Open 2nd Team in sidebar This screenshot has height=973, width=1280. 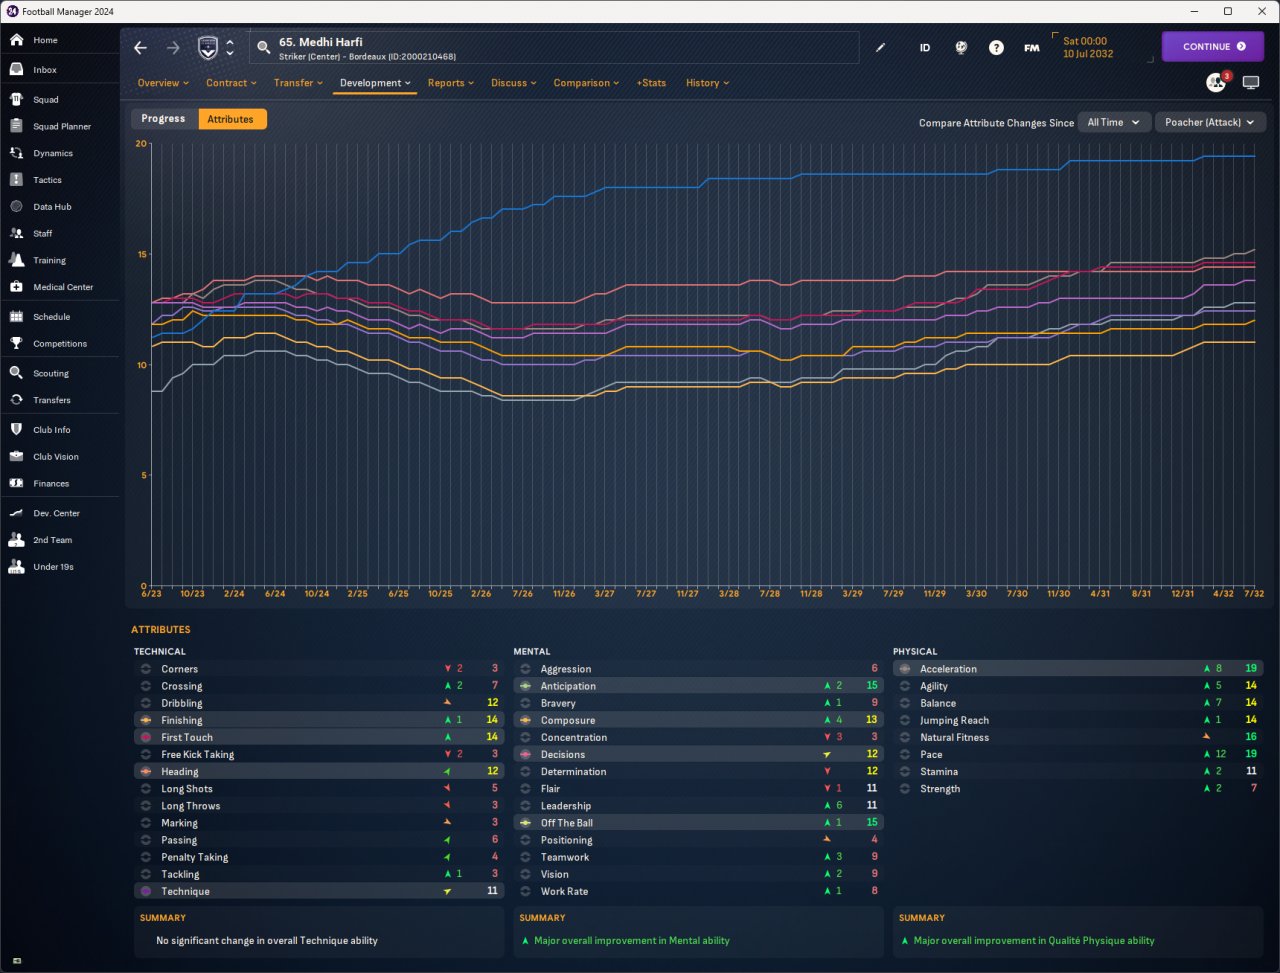52,540
